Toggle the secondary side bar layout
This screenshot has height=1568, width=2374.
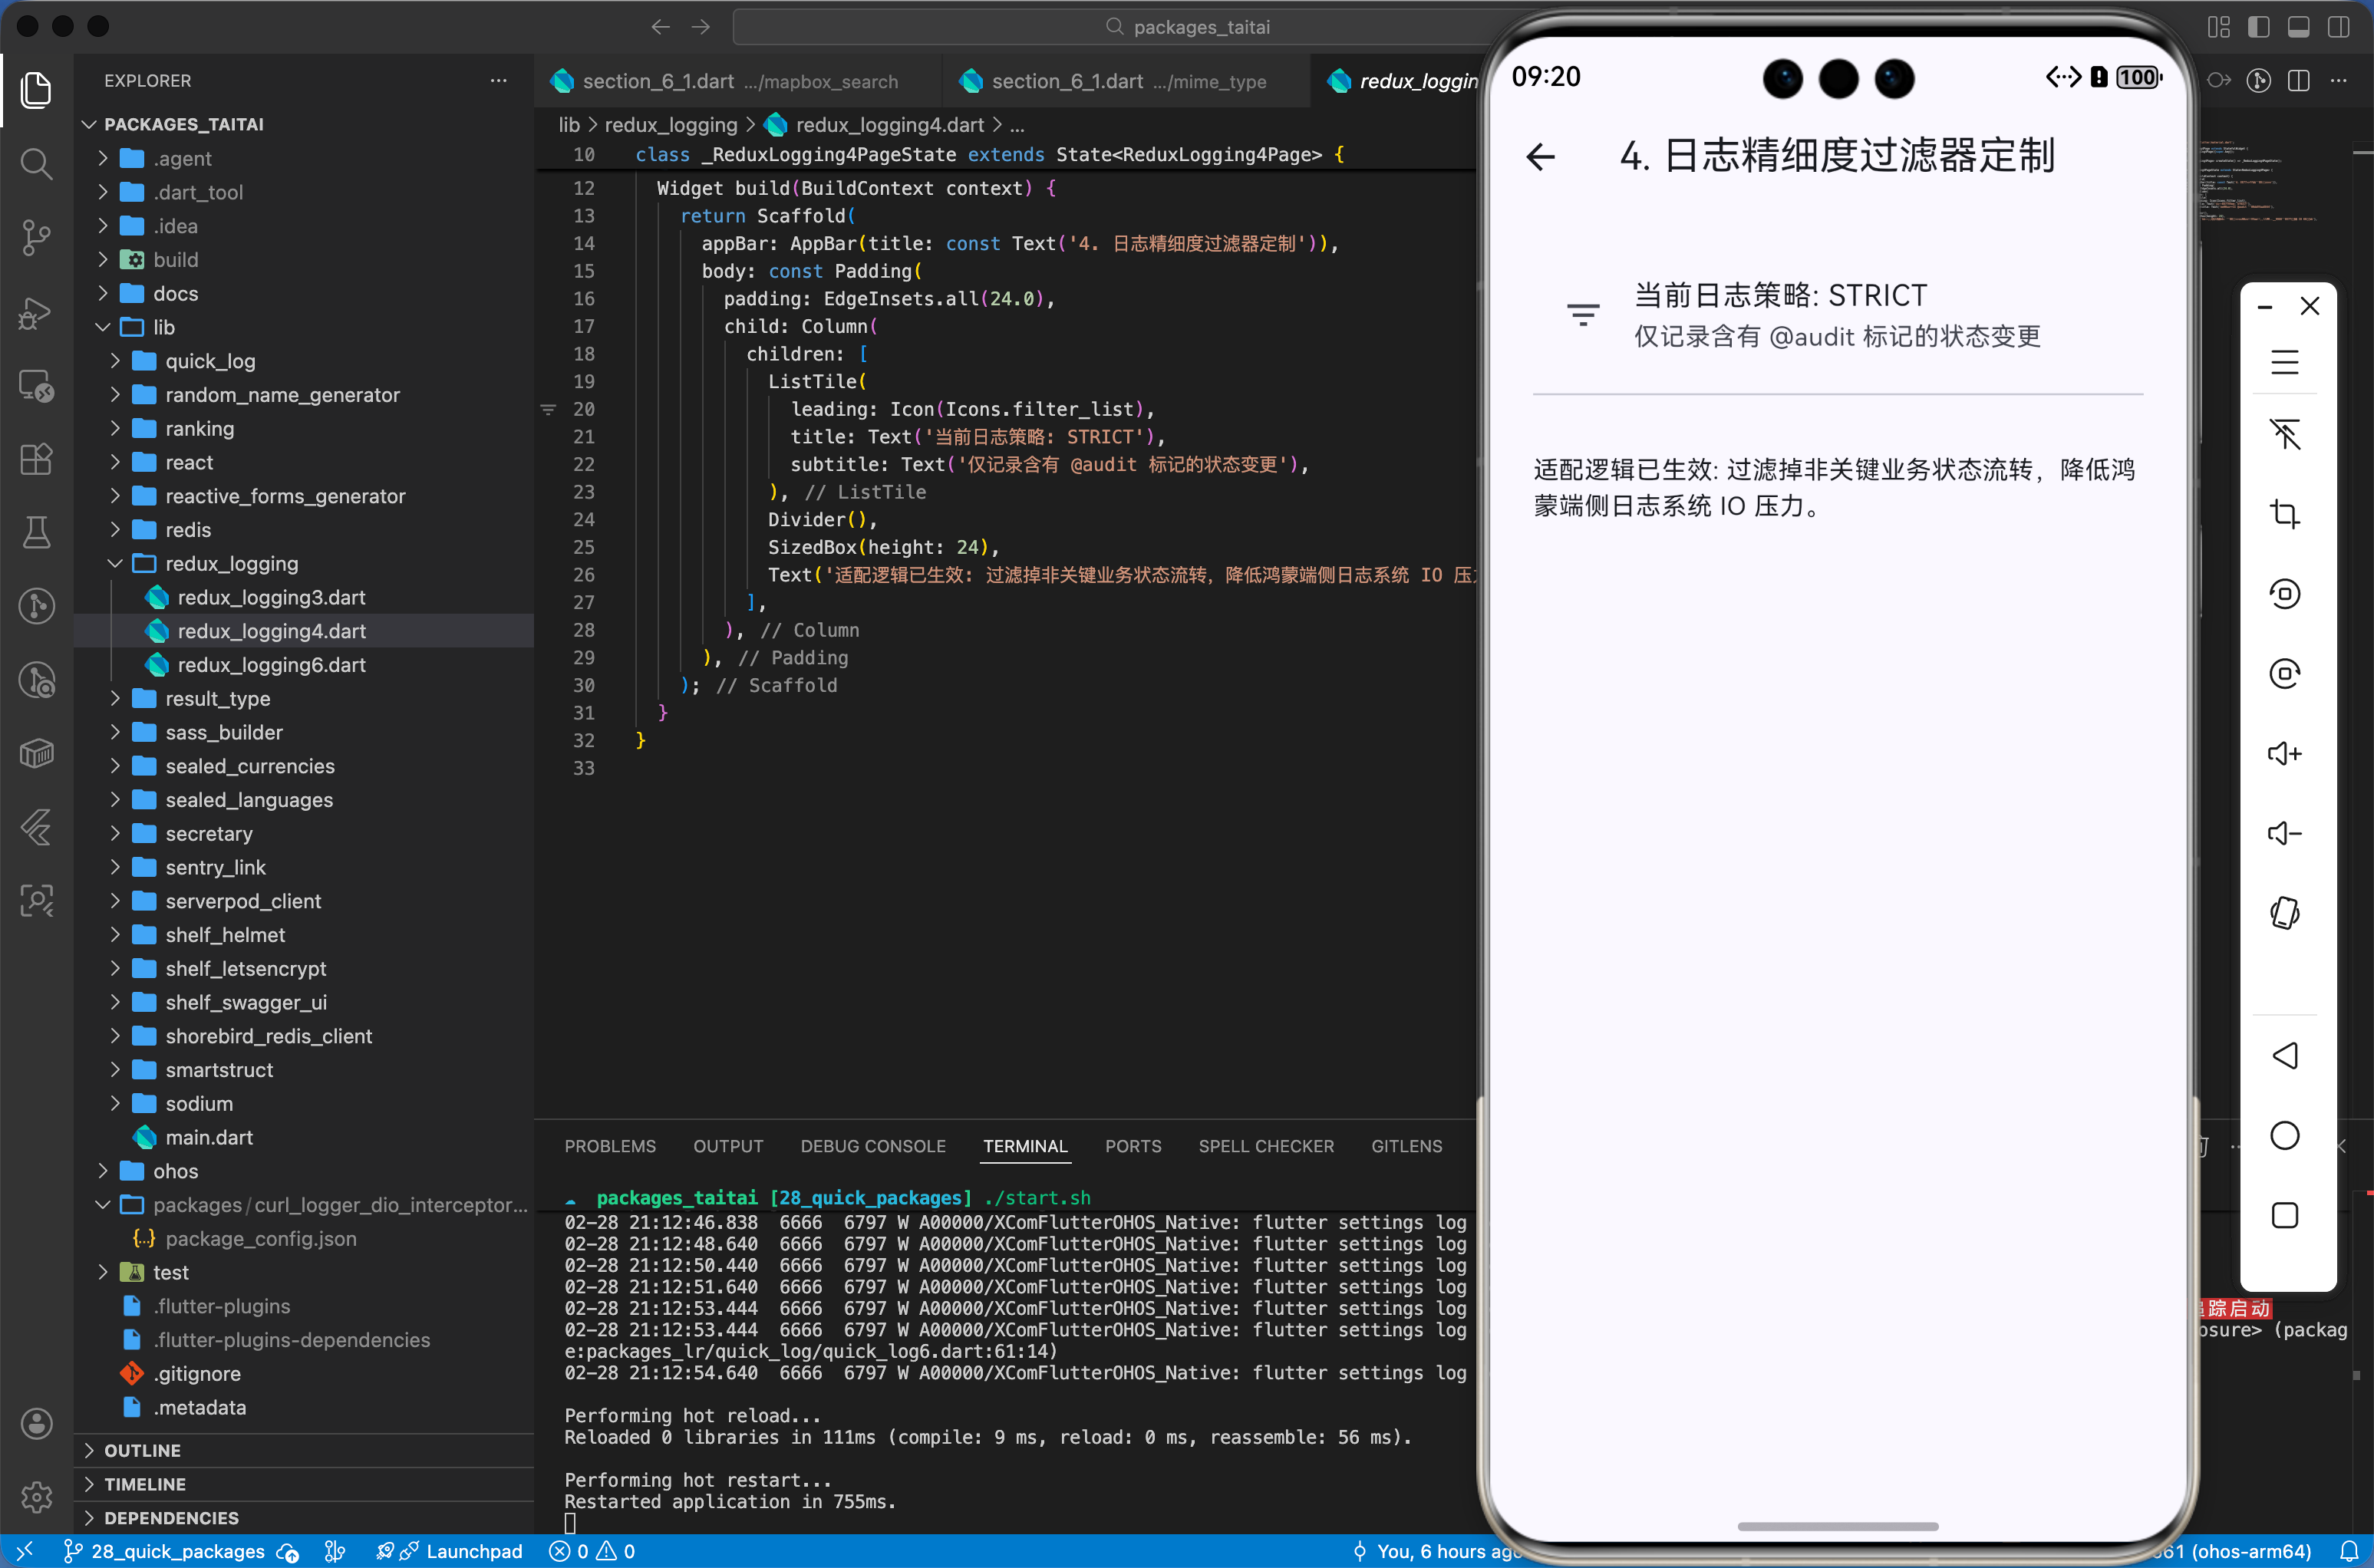coord(2338,27)
